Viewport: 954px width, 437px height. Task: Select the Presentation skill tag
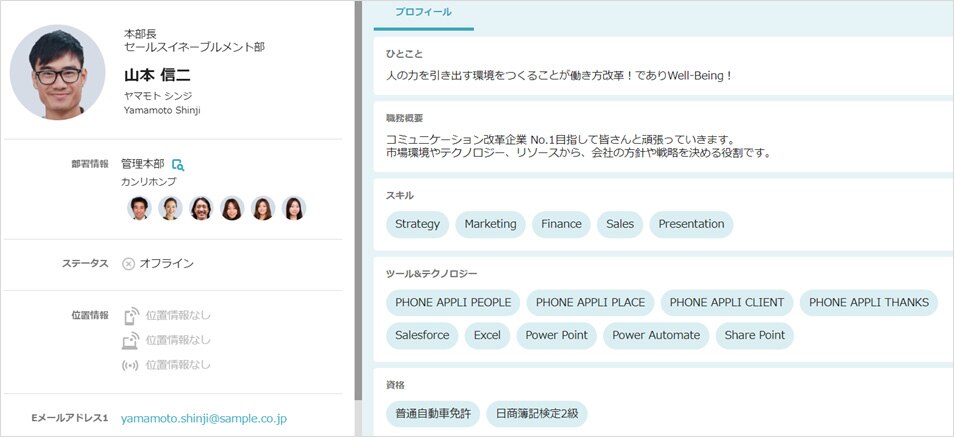click(x=691, y=224)
